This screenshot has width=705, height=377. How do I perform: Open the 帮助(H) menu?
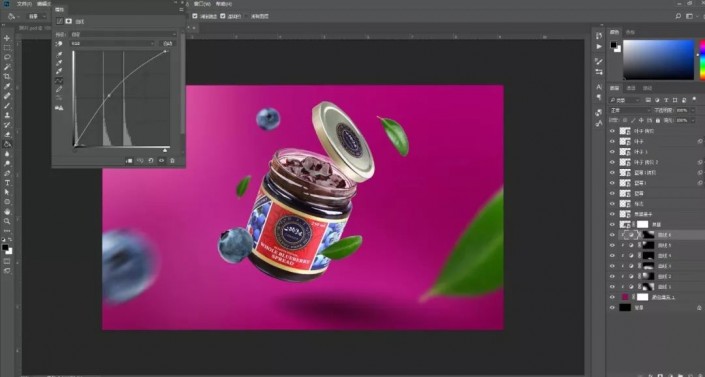click(x=223, y=4)
